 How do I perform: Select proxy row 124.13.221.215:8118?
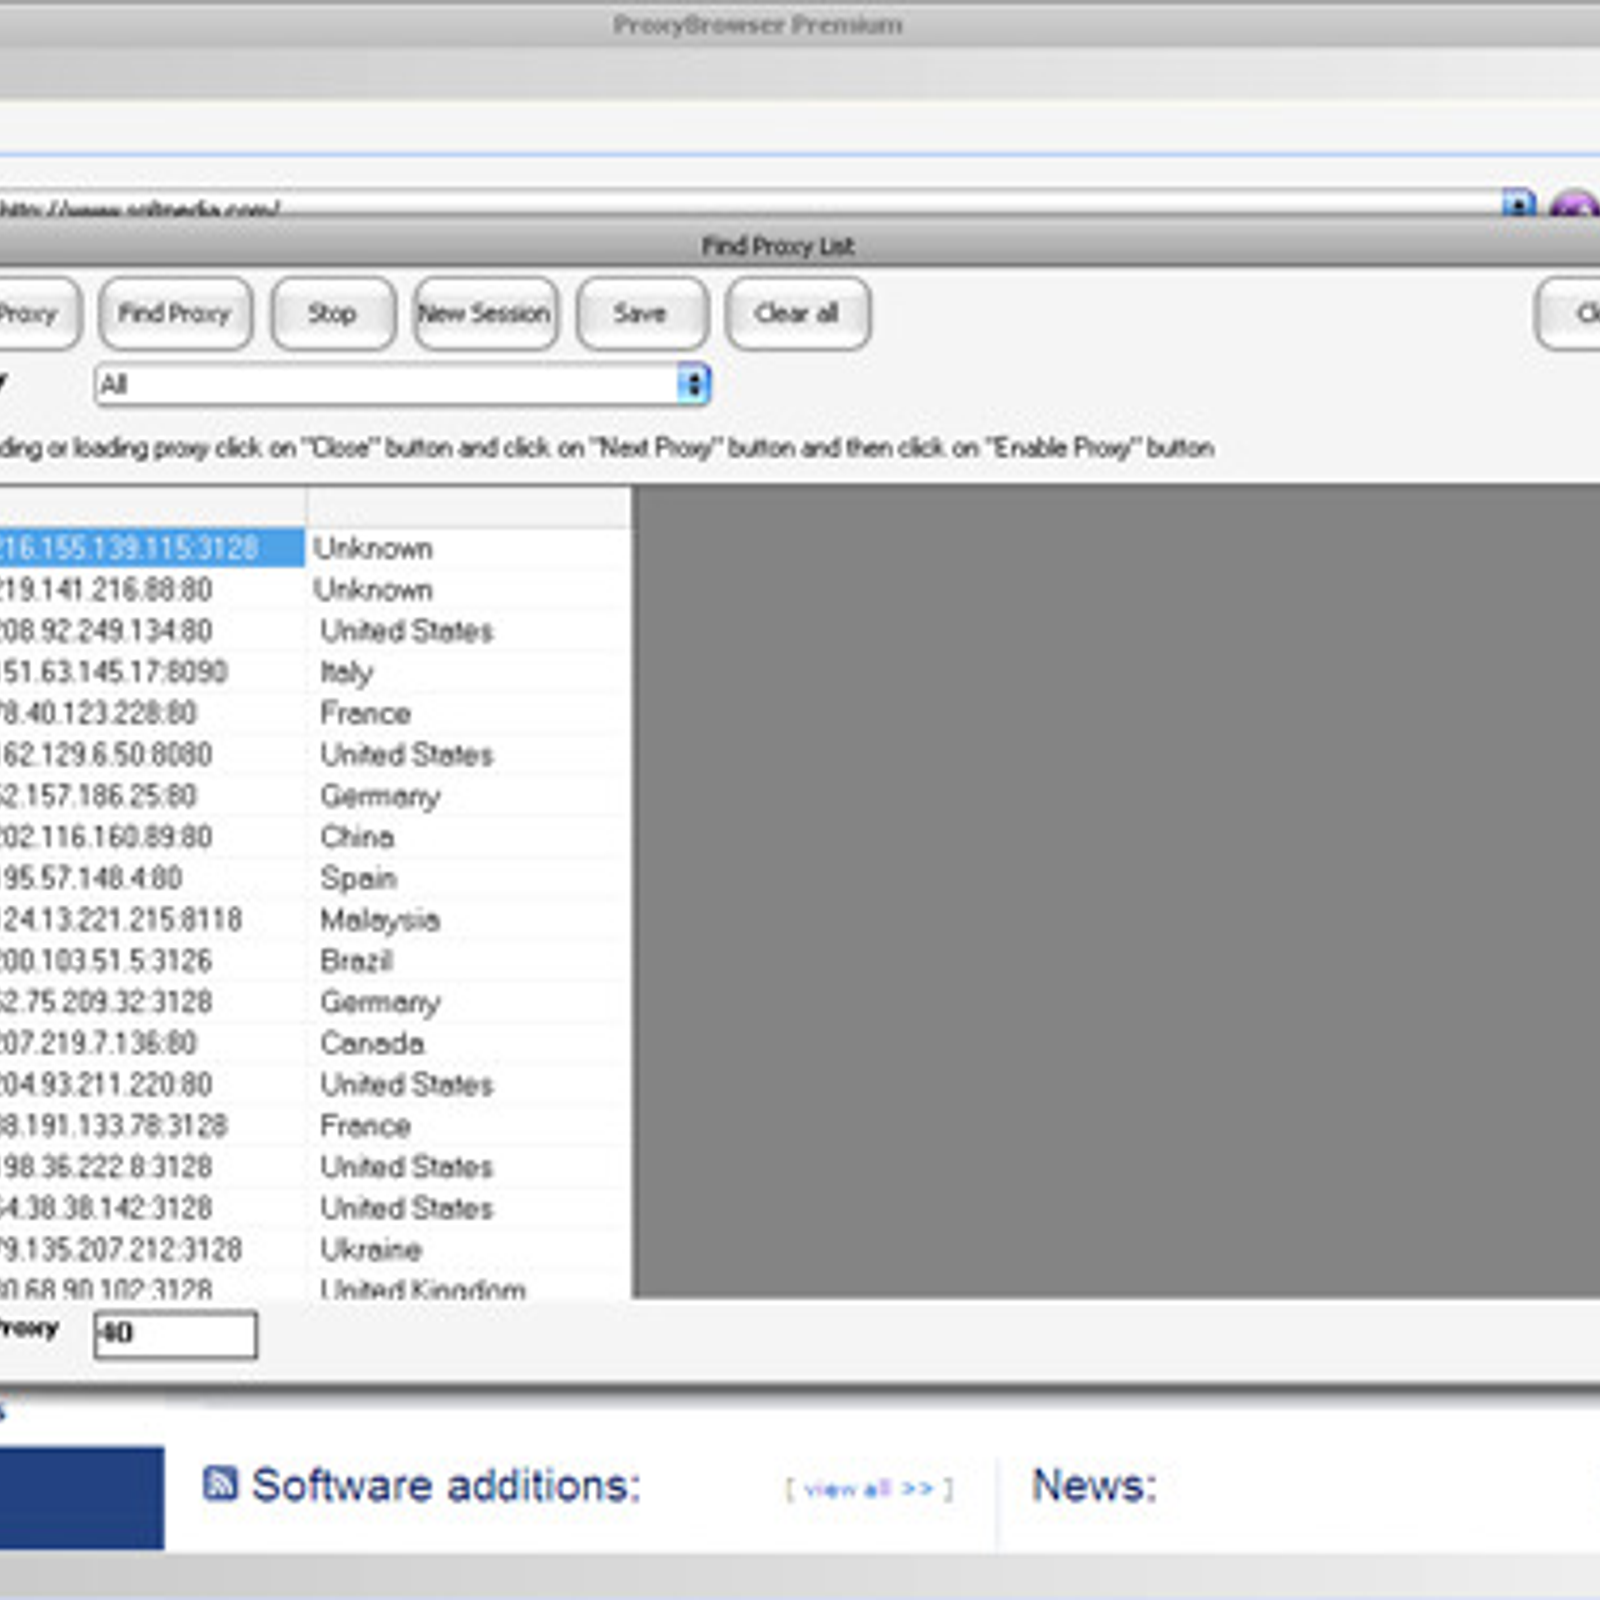click(x=315, y=919)
